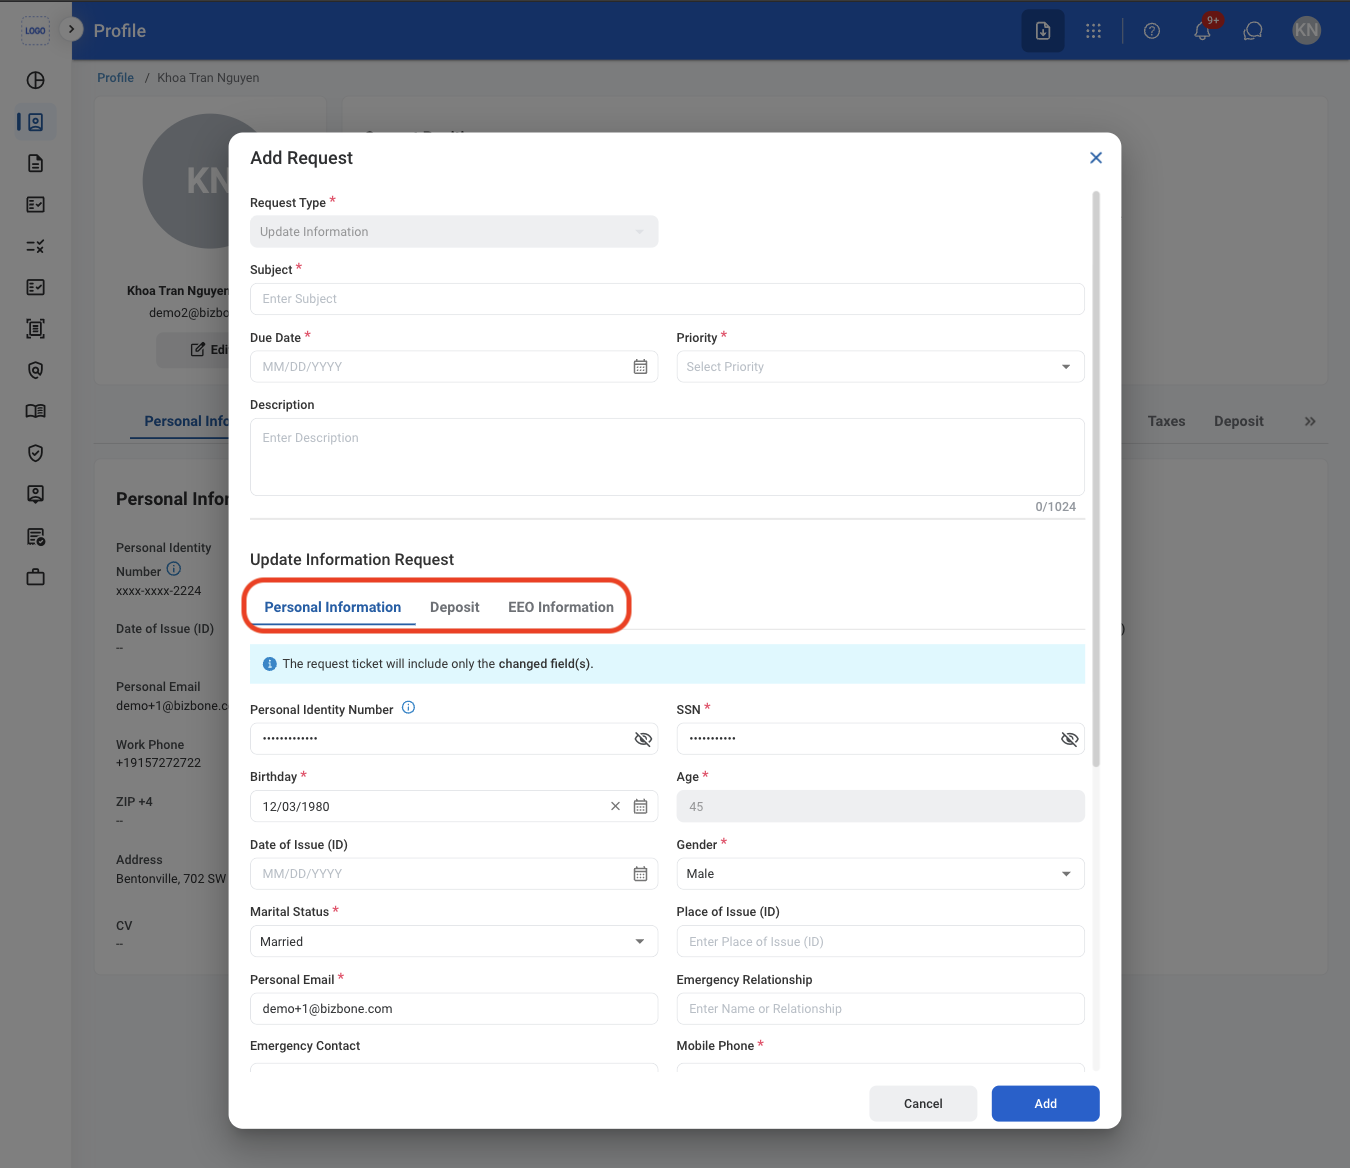Viewport: 1350px width, 1168px height.
Task: Switch to the Deposit tab in dialog
Action: point(455,607)
